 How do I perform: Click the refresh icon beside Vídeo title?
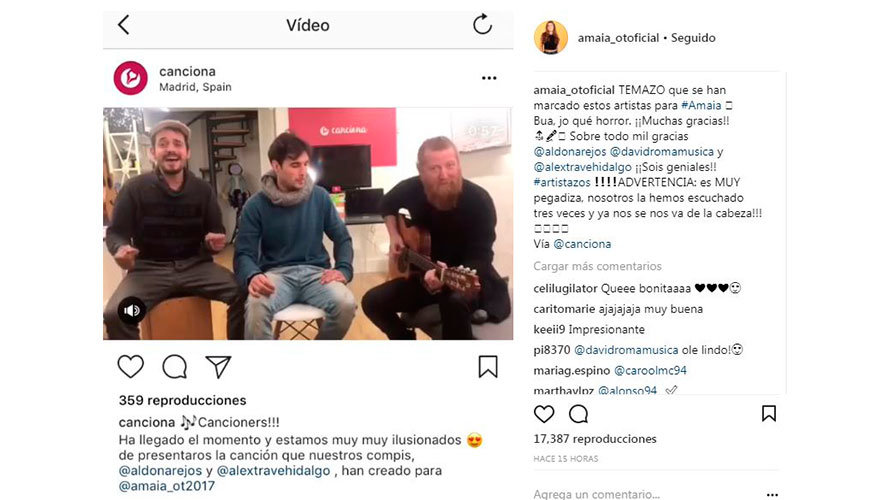point(482,24)
